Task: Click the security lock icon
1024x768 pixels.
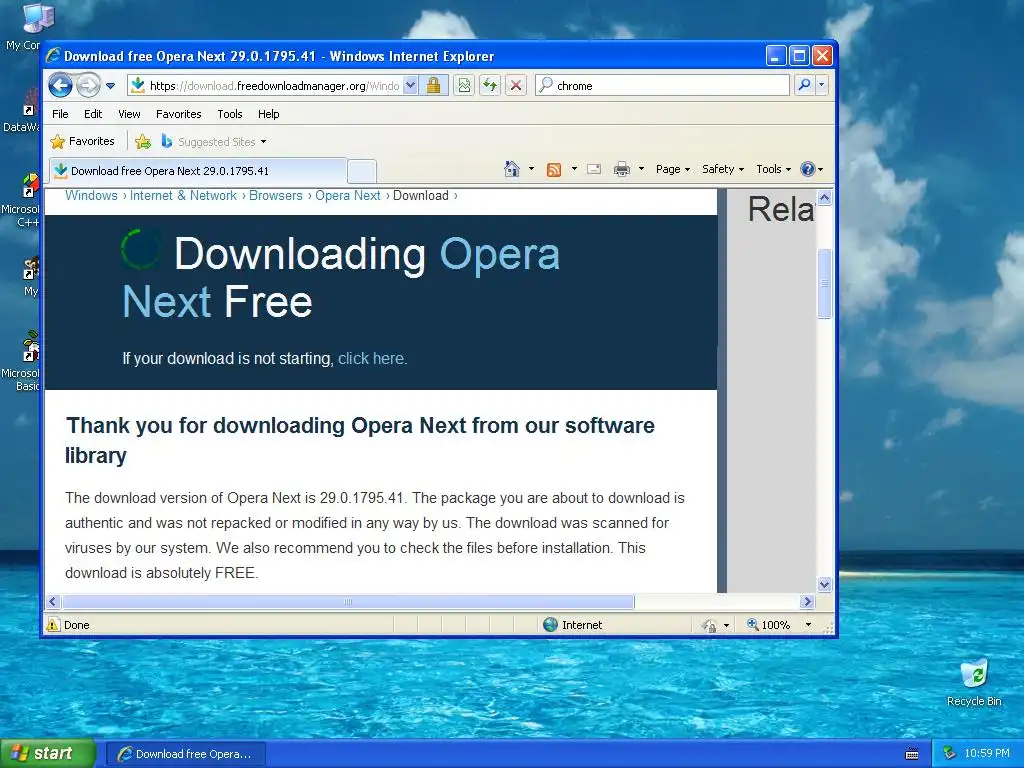Action: pos(433,86)
